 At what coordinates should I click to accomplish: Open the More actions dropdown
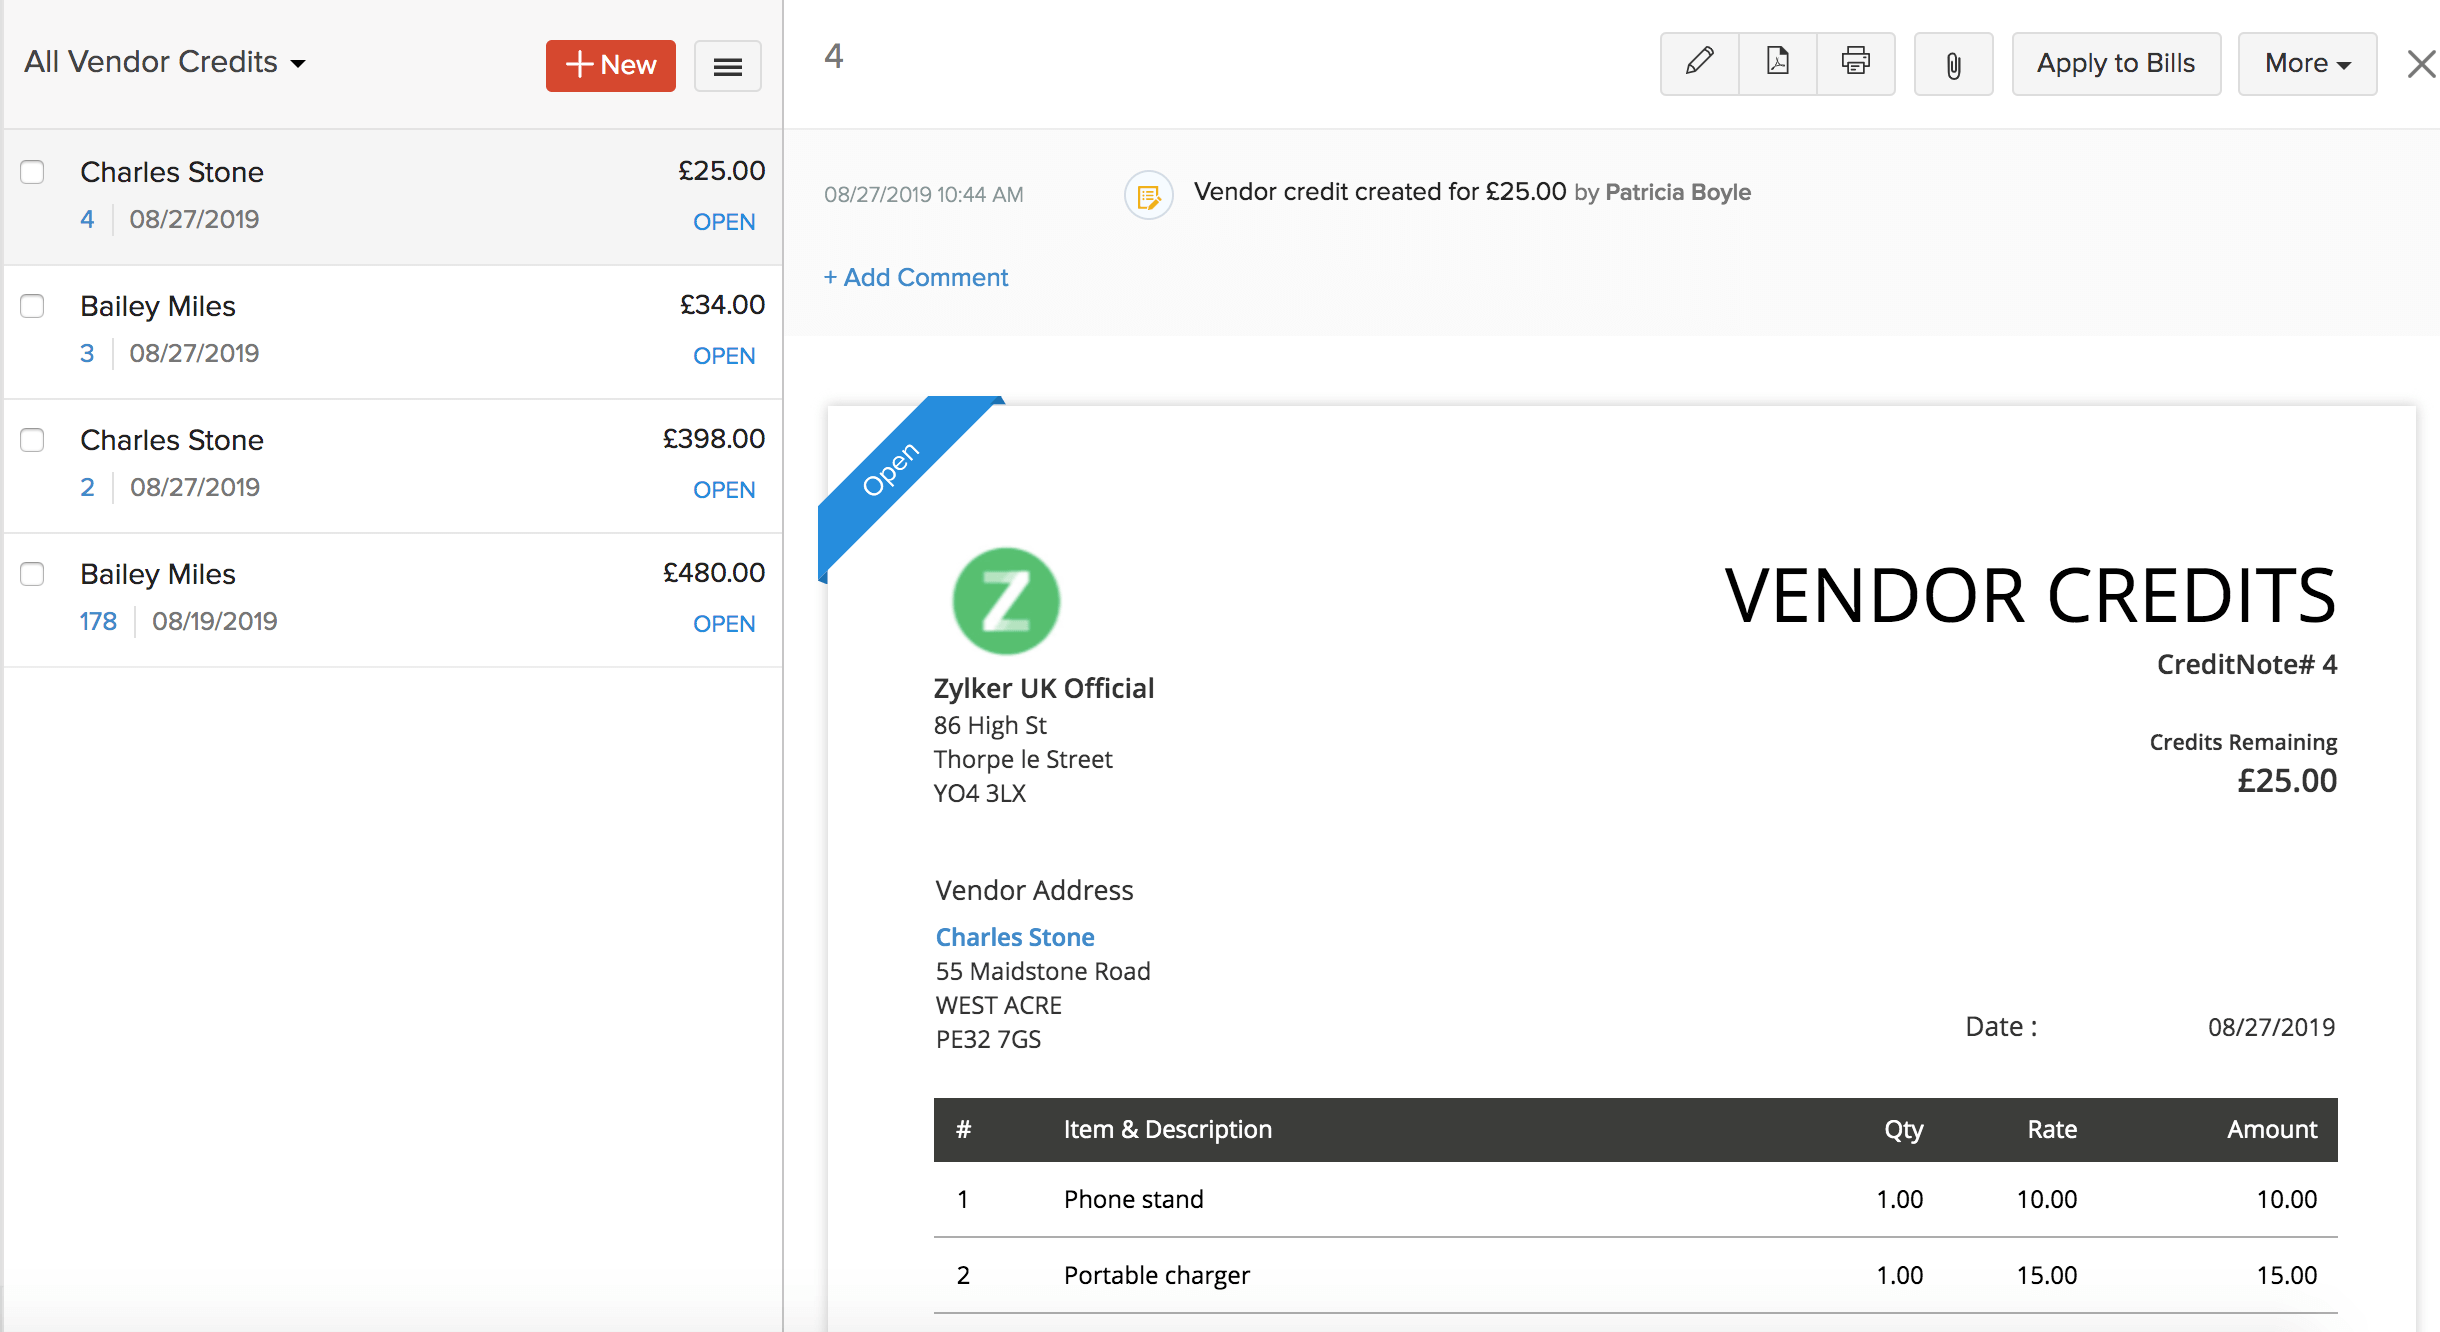(2306, 64)
